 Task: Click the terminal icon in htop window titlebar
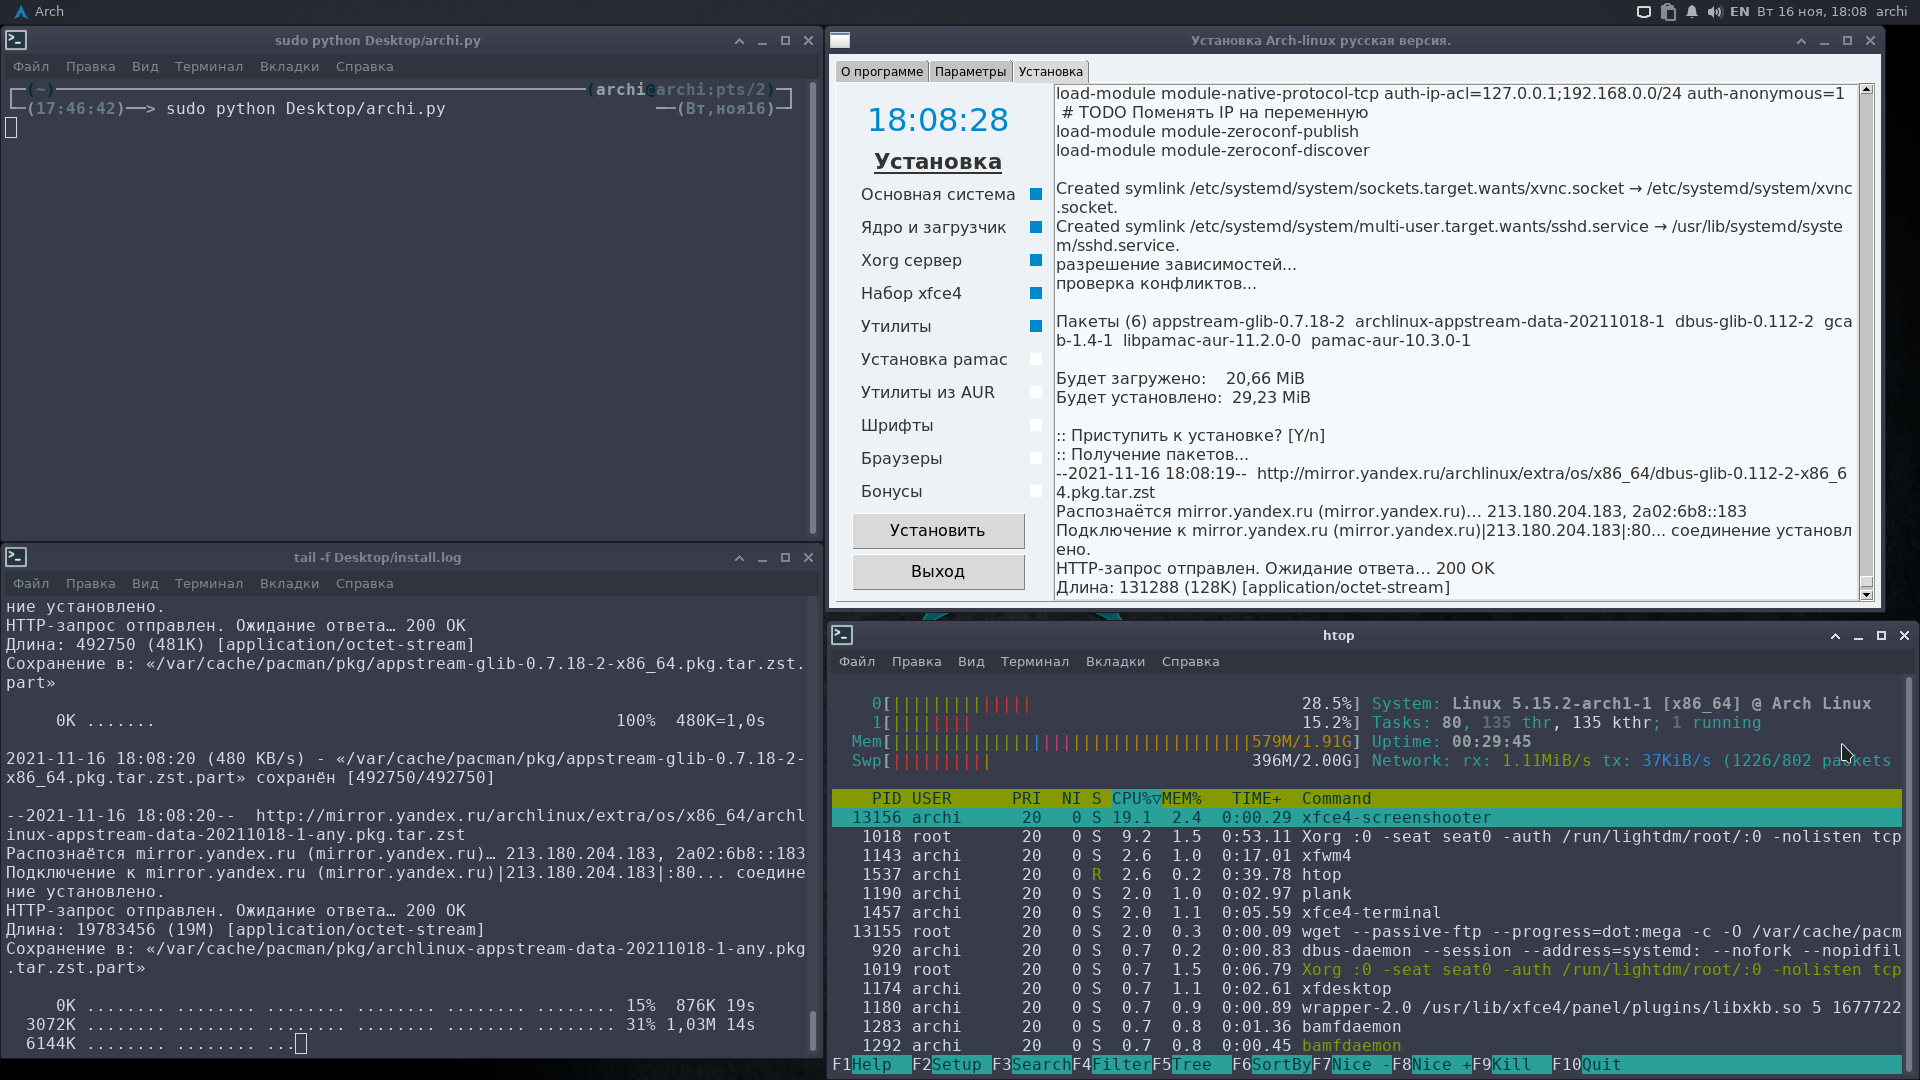[x=842, y=635]
